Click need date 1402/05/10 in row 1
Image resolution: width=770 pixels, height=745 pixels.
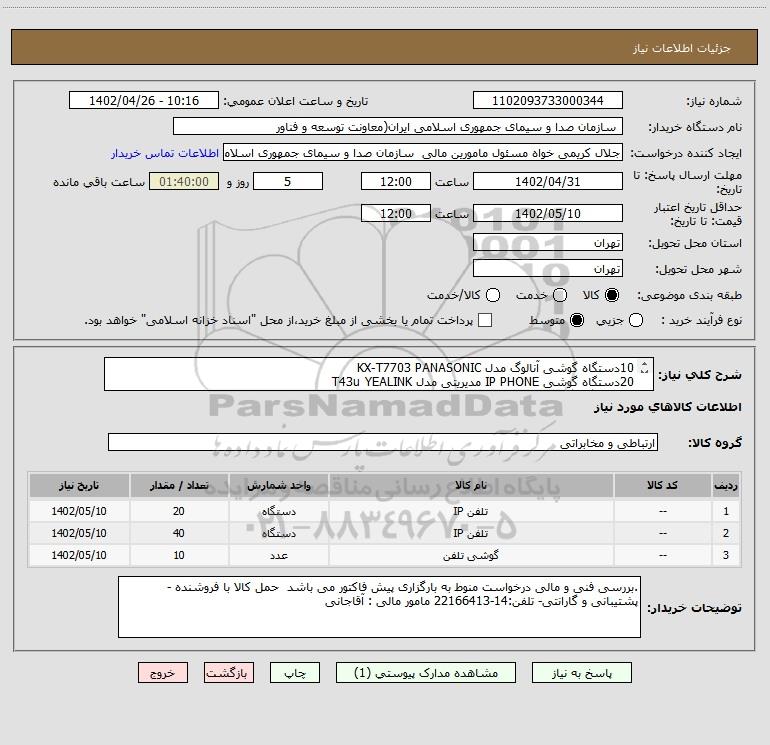pyautogui.click(x=79, y=511)
